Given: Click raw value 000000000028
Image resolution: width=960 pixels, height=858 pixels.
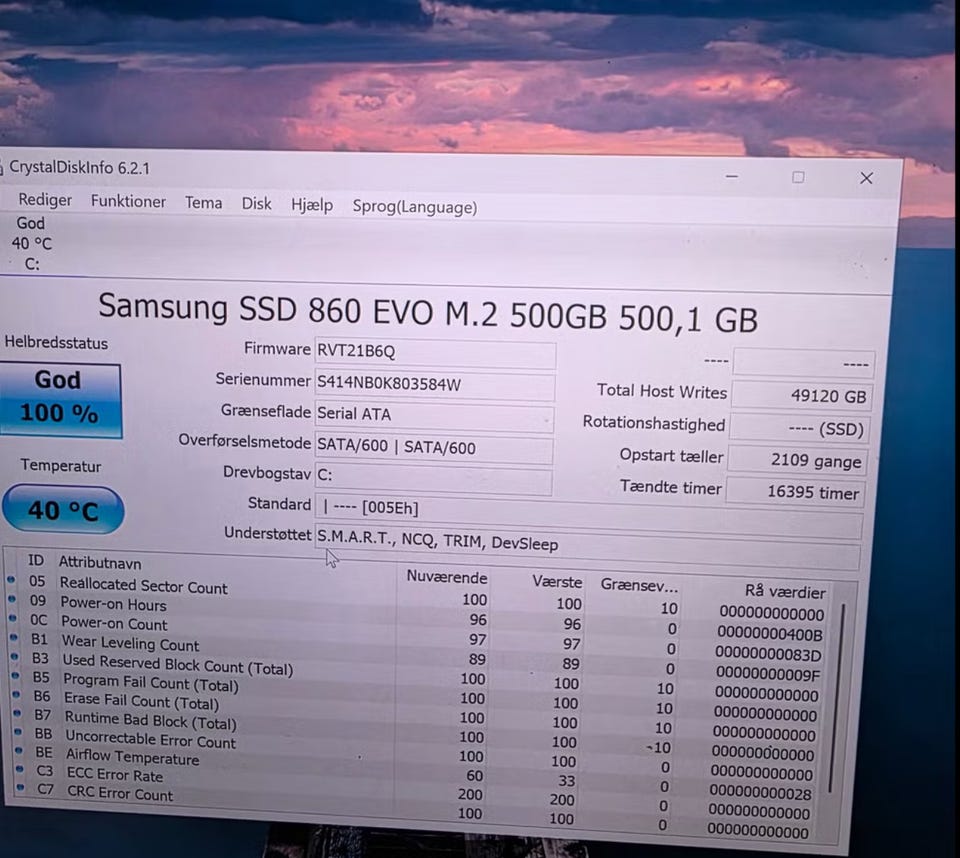Looking at the screenshot, I should pos(760,793).
